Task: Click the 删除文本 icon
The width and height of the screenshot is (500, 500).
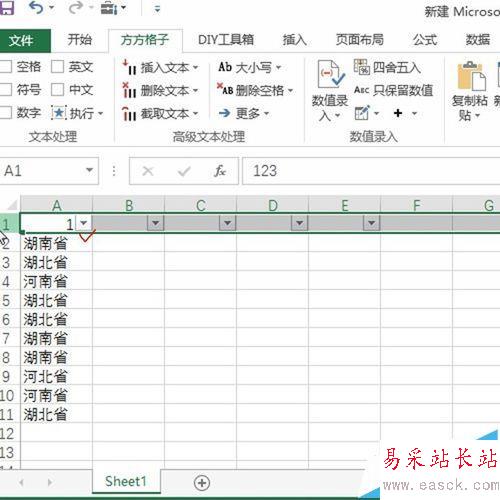Action: [x=129, y=90]
